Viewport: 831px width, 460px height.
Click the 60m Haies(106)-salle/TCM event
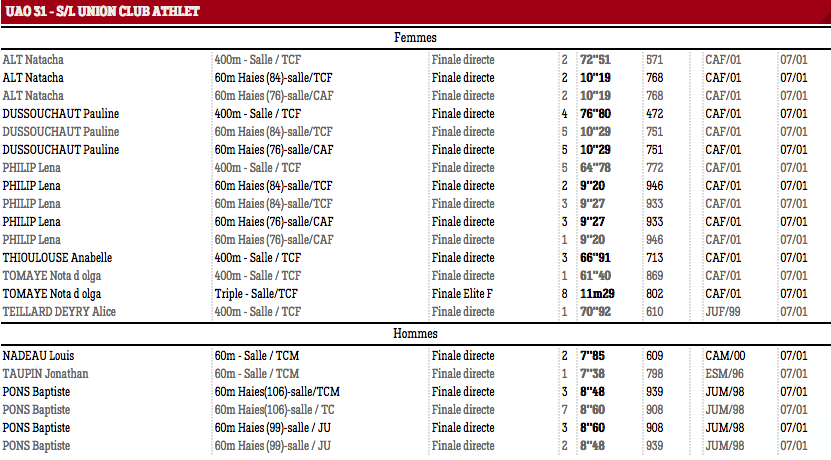click(277, 392)
